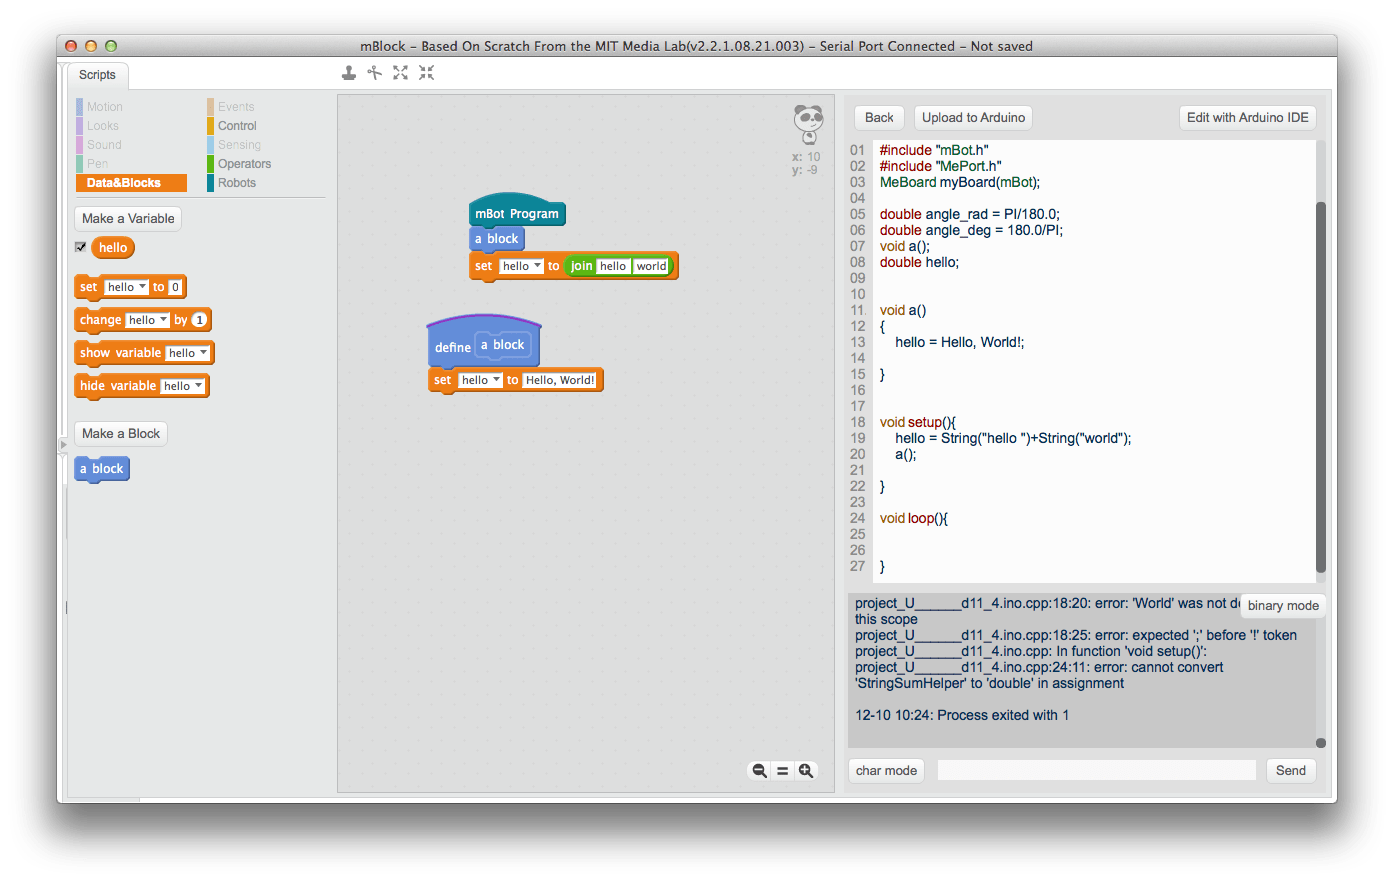This screenshot has width=1394, height=882.
Task: Select the duplicate stamp tool
Action: (348, 72)
